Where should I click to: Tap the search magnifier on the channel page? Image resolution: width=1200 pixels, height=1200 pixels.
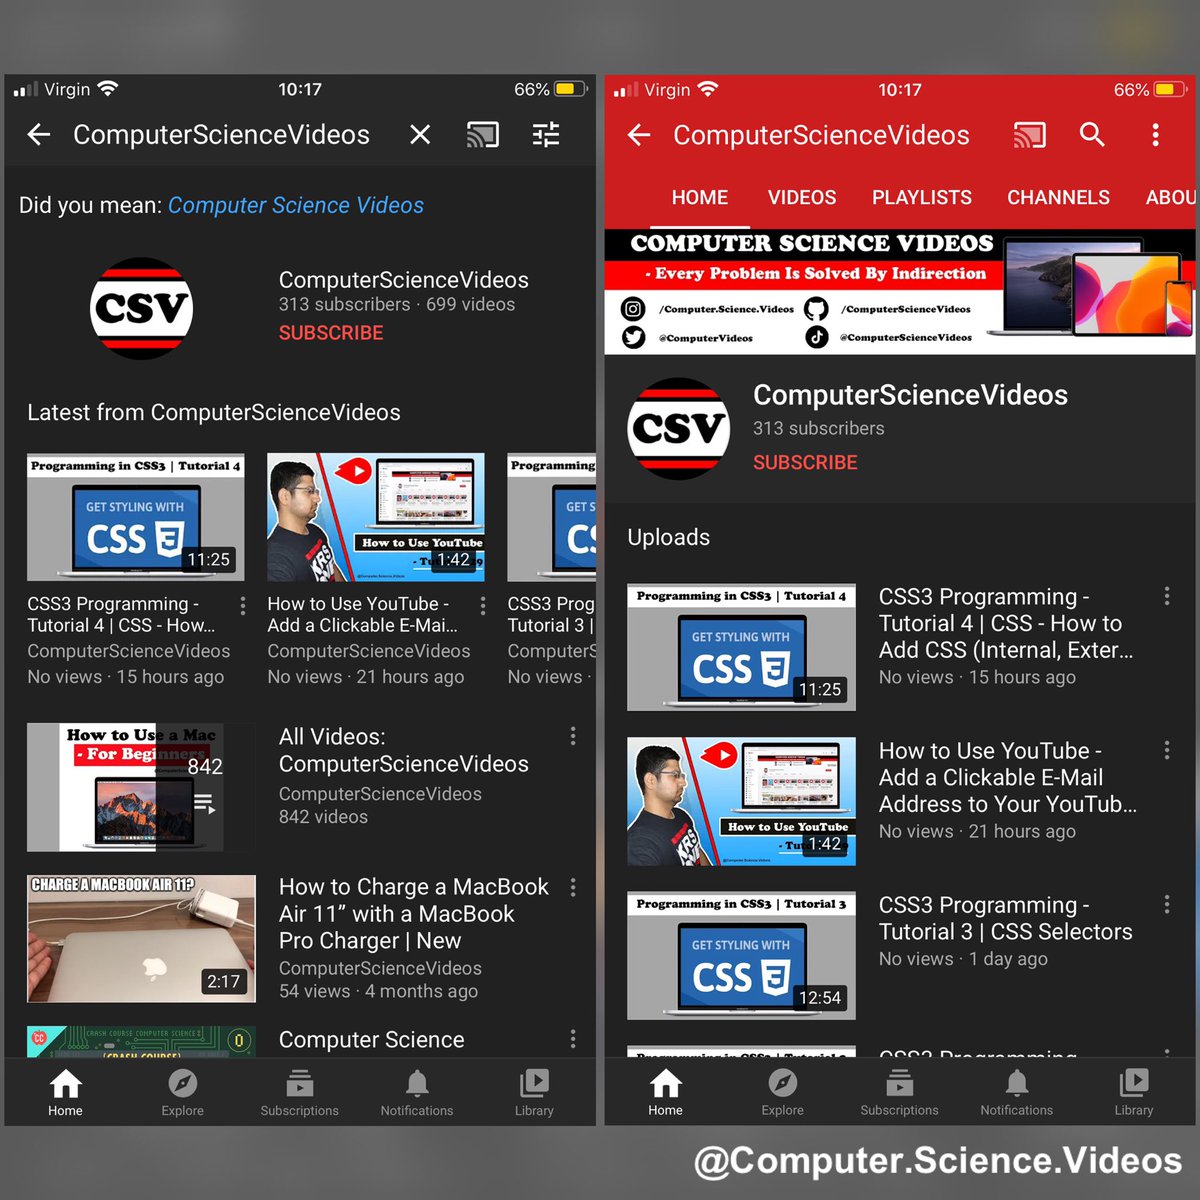pos(1092,135)
